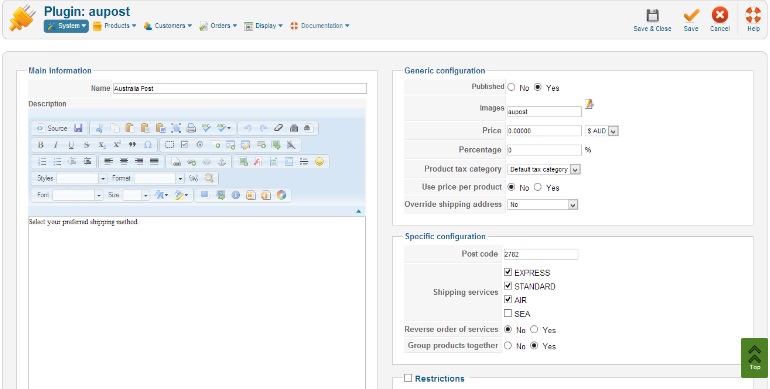Open the text color dropdown
Screen dimensions: 770x389
[162, 195]
